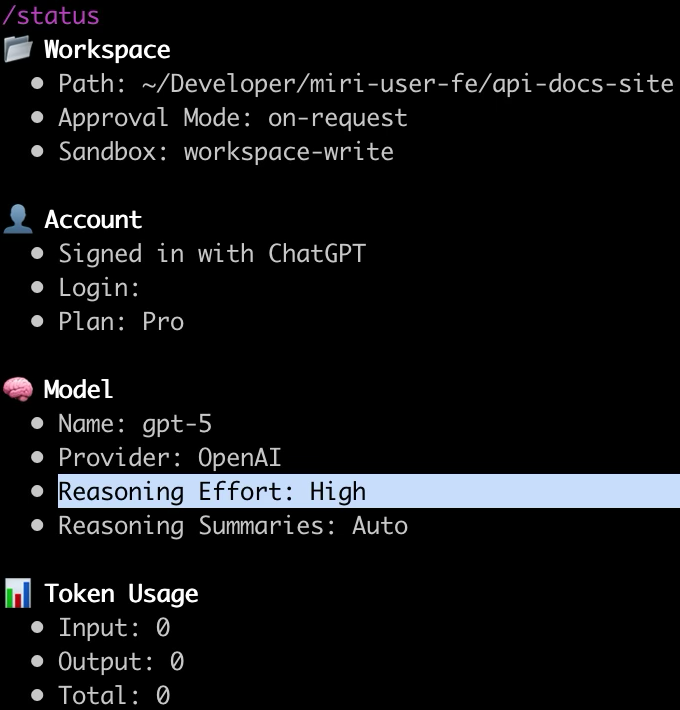The image size is (680, 710).
Task: Click the Sandbox: workspace-write line
Action: pyautogui.click(x=226, y=152)
